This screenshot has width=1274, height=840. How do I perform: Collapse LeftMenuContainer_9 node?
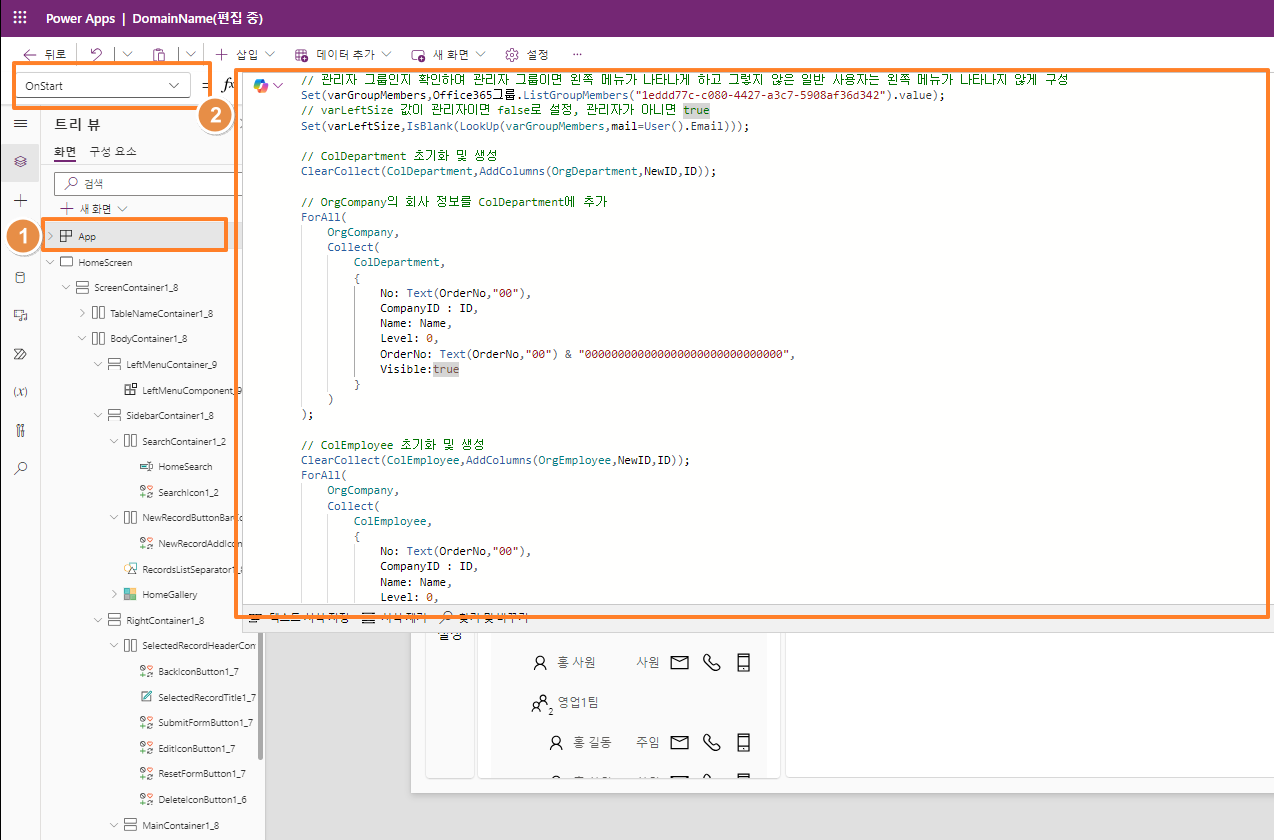(98, 364)
